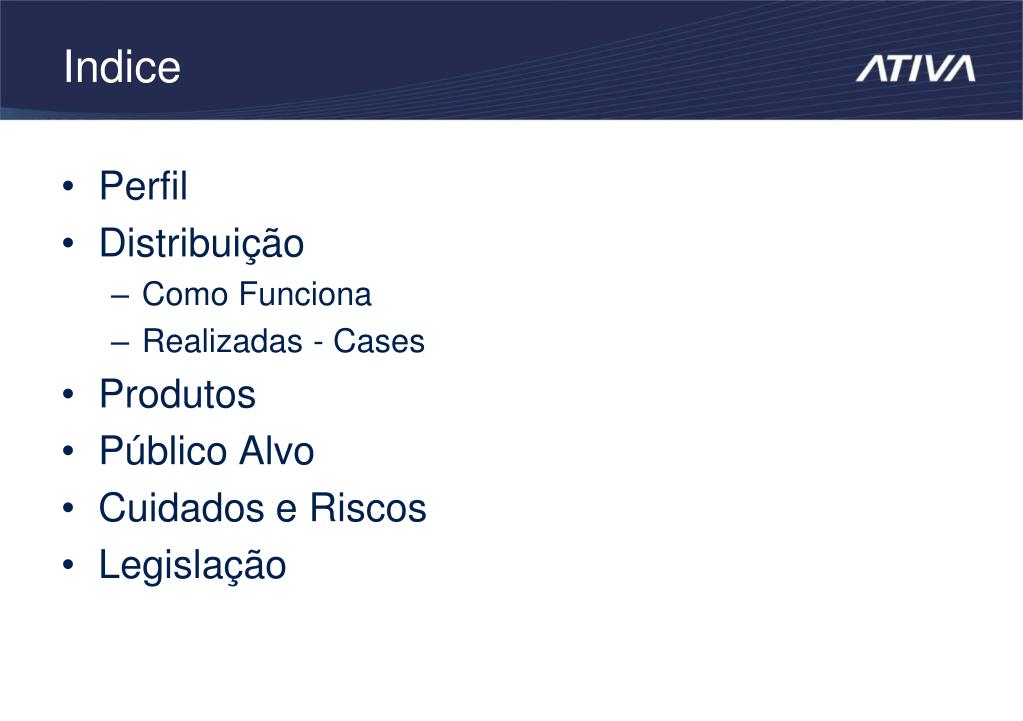1023x721 pixels.
Task: Select the Indice slide title
Action: pyautogui.click(x=122, y=67)
